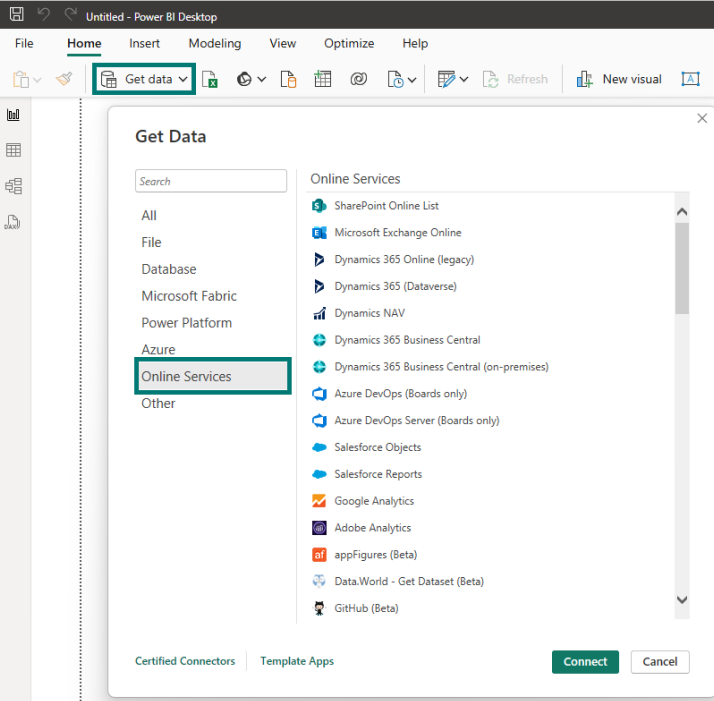The image size is (714, 701).
Task: Click the connector list scroll-down arrow
Action: point(682,599)
